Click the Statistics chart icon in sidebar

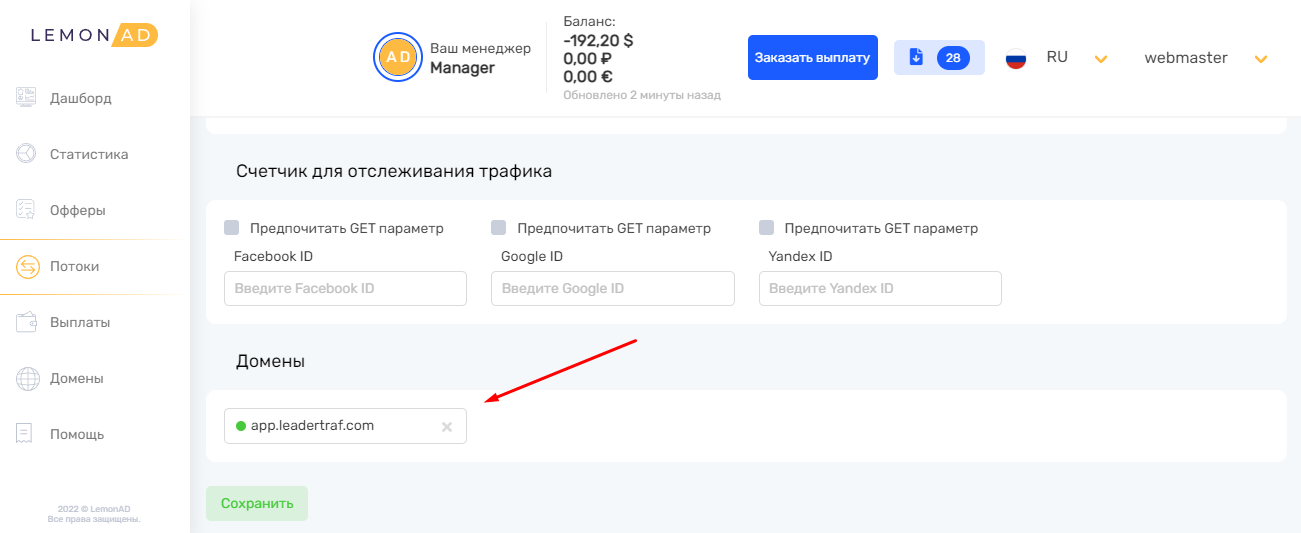point(27,154)
